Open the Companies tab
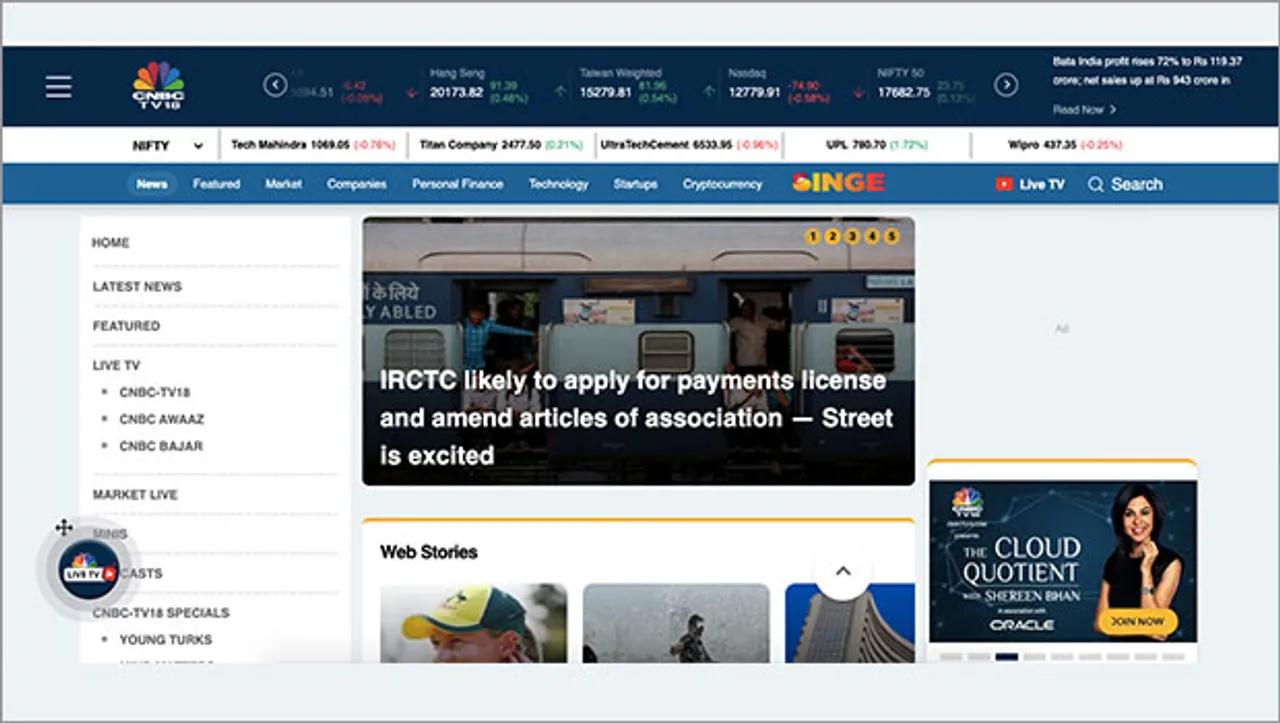 pyautogui.click(x=357, y=184)
